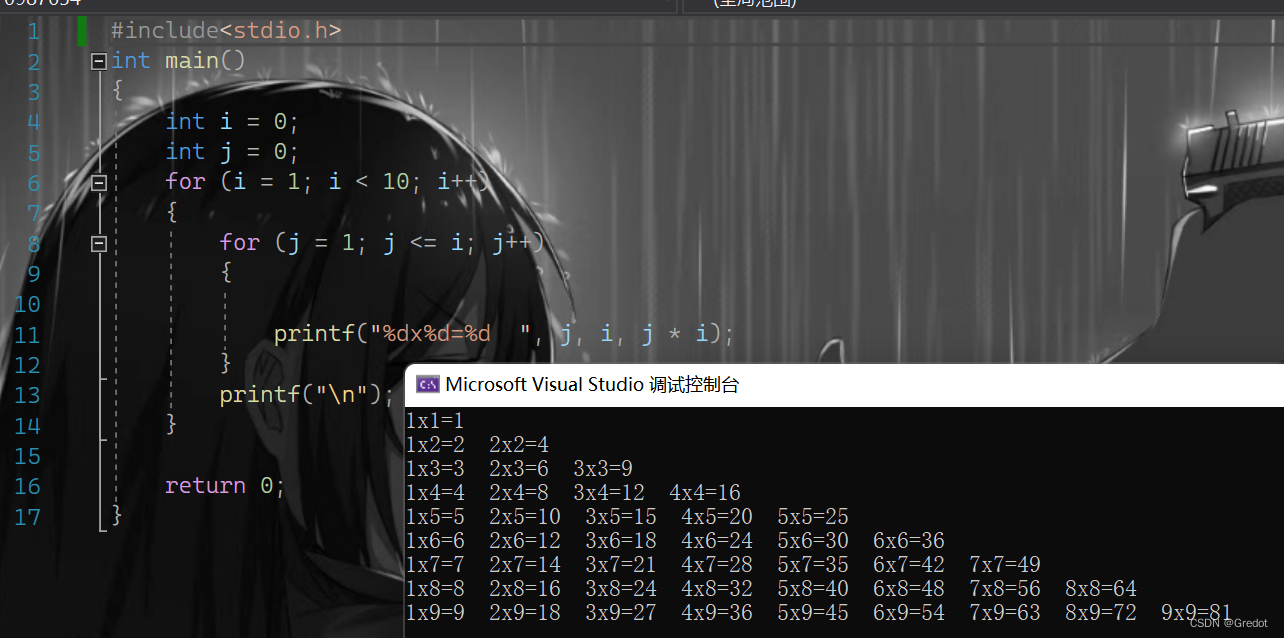Viewport: 1284px width, 638px height.
Task: Click console output 8x8=64
Action: [1101, 589]
